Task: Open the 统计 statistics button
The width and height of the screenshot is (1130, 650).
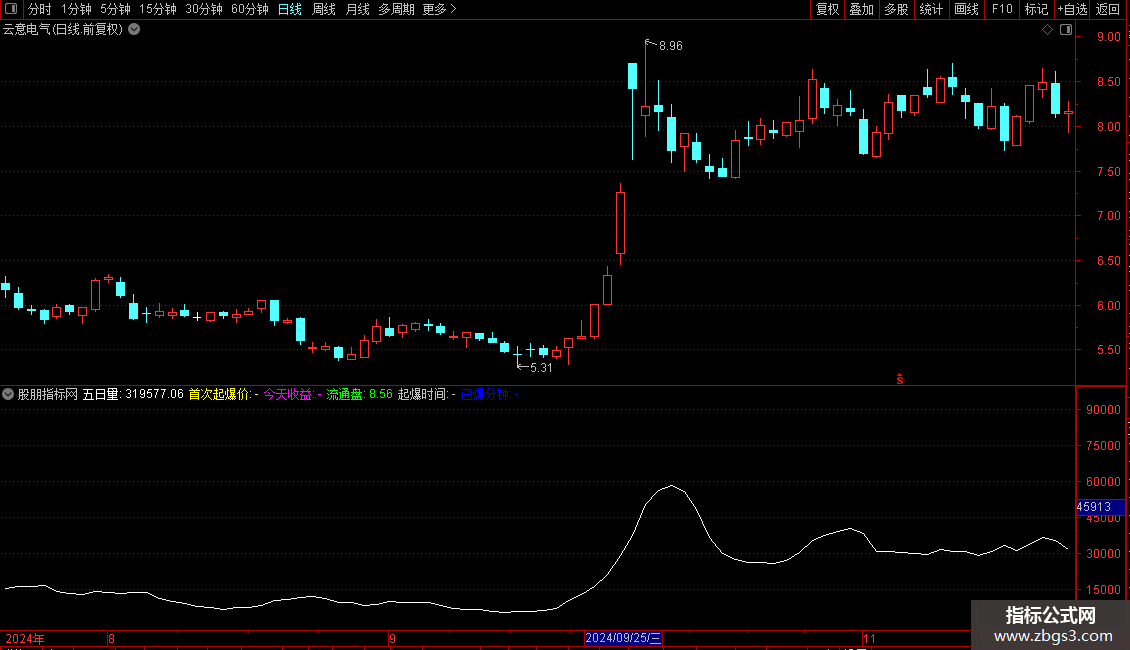Action: tap(931, 9)
